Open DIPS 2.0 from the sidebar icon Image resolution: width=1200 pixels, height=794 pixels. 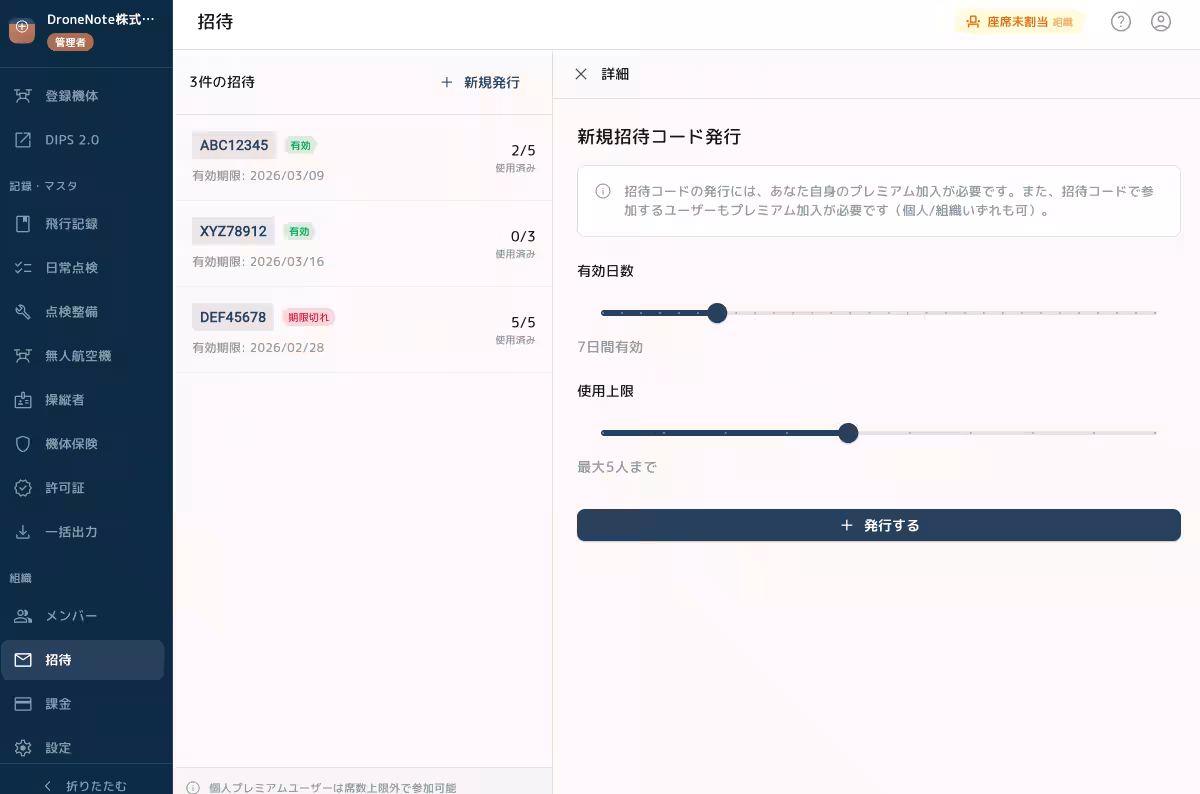[23, 139]
